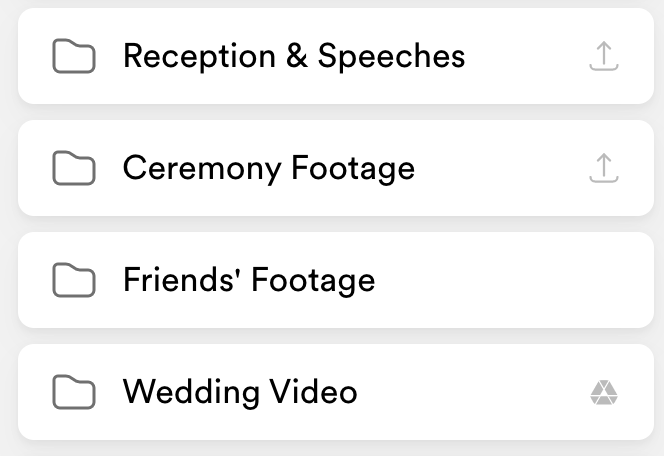Screen dimensions: 664x456
Task: Click blank area between Ceremony Footage and upload icon
Action: pyautogui.click(x=500, y=168)
